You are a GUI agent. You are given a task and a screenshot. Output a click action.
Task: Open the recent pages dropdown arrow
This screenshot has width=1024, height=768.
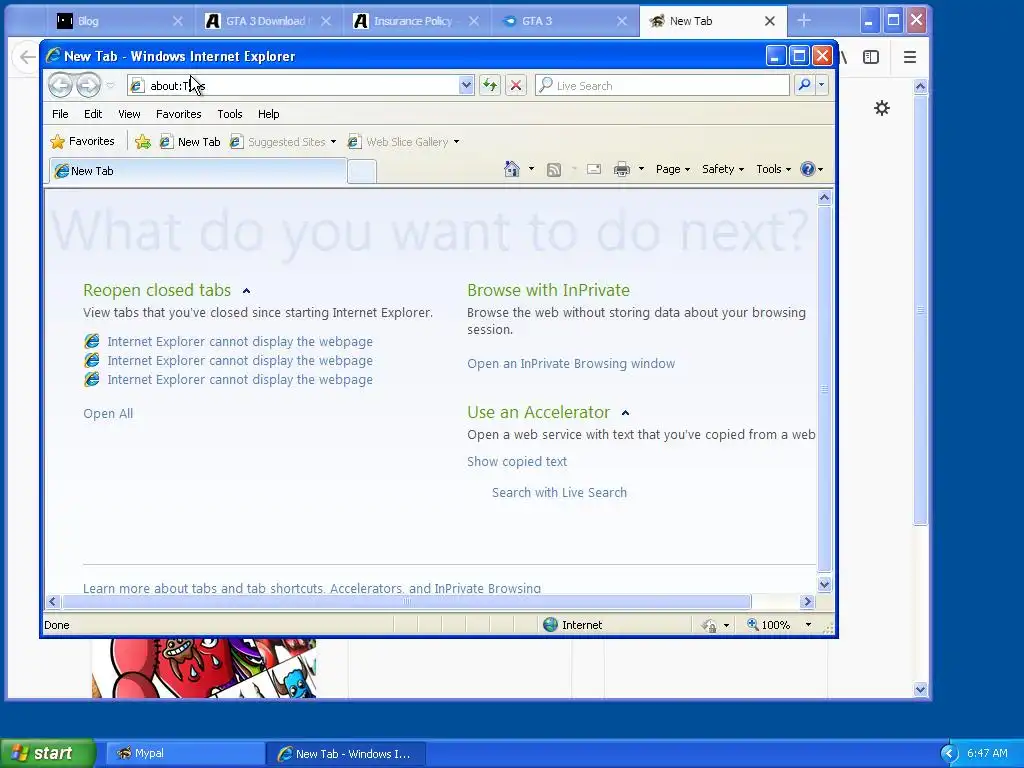point(110,86)
